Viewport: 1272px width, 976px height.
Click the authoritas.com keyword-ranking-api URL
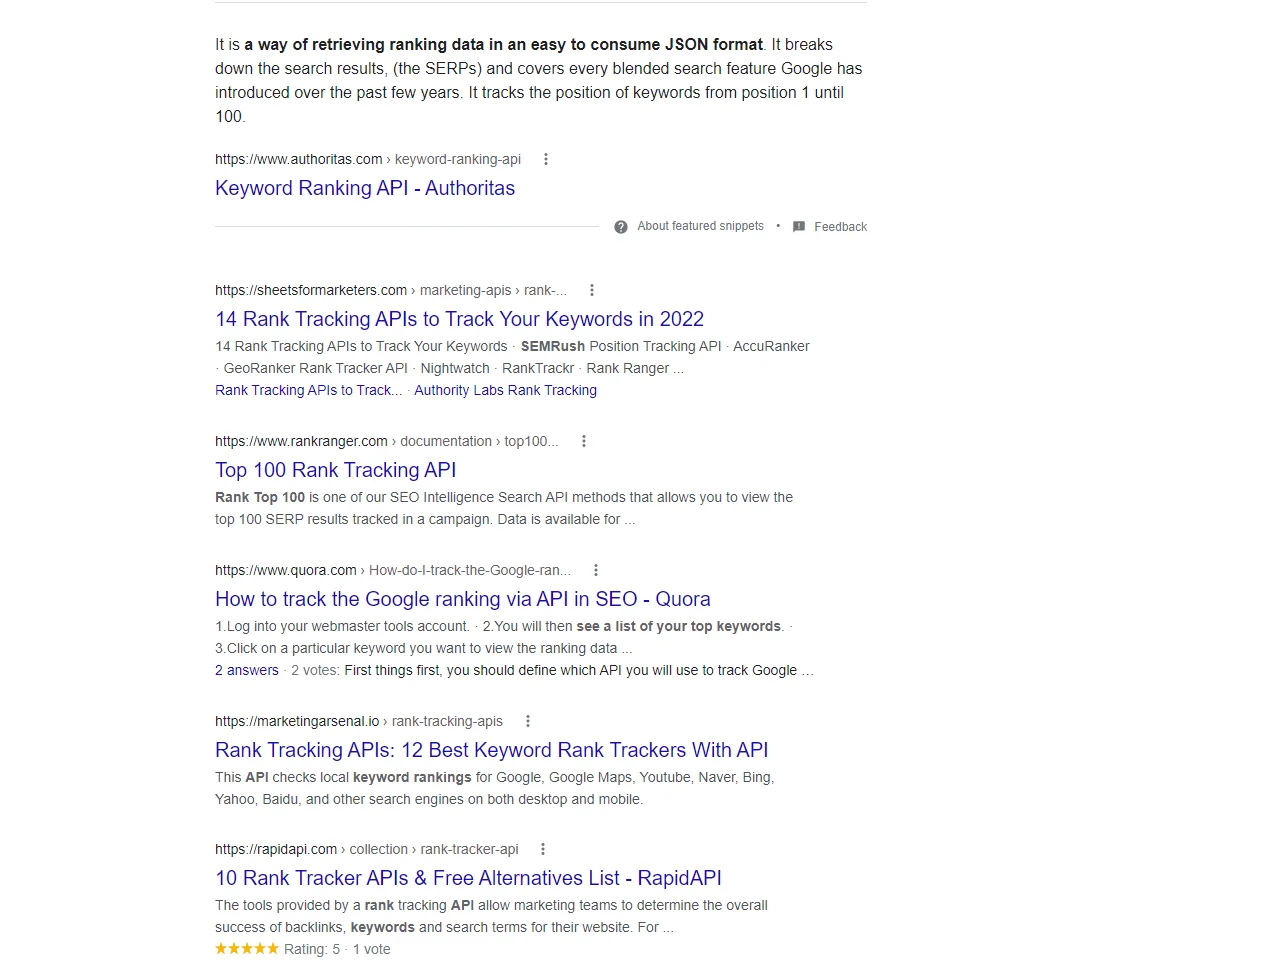coord(368,159)
